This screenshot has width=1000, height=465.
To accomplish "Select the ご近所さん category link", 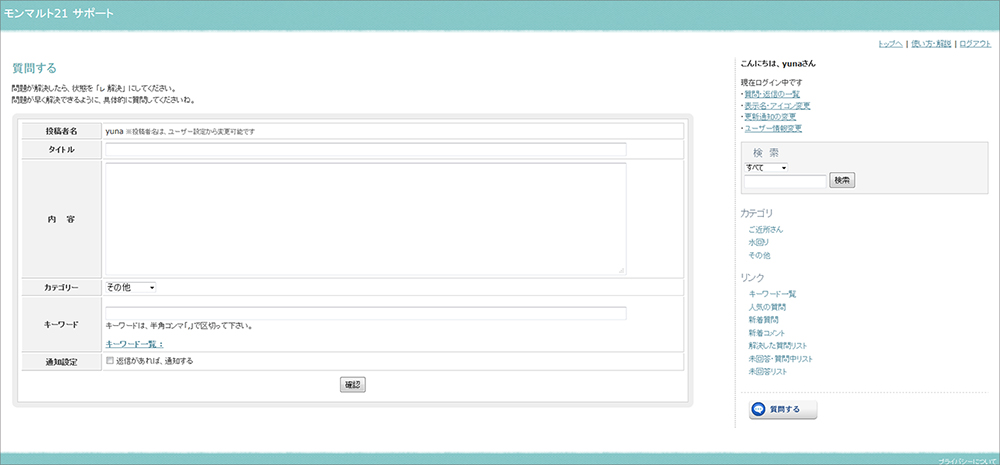I will click(766, 229).
